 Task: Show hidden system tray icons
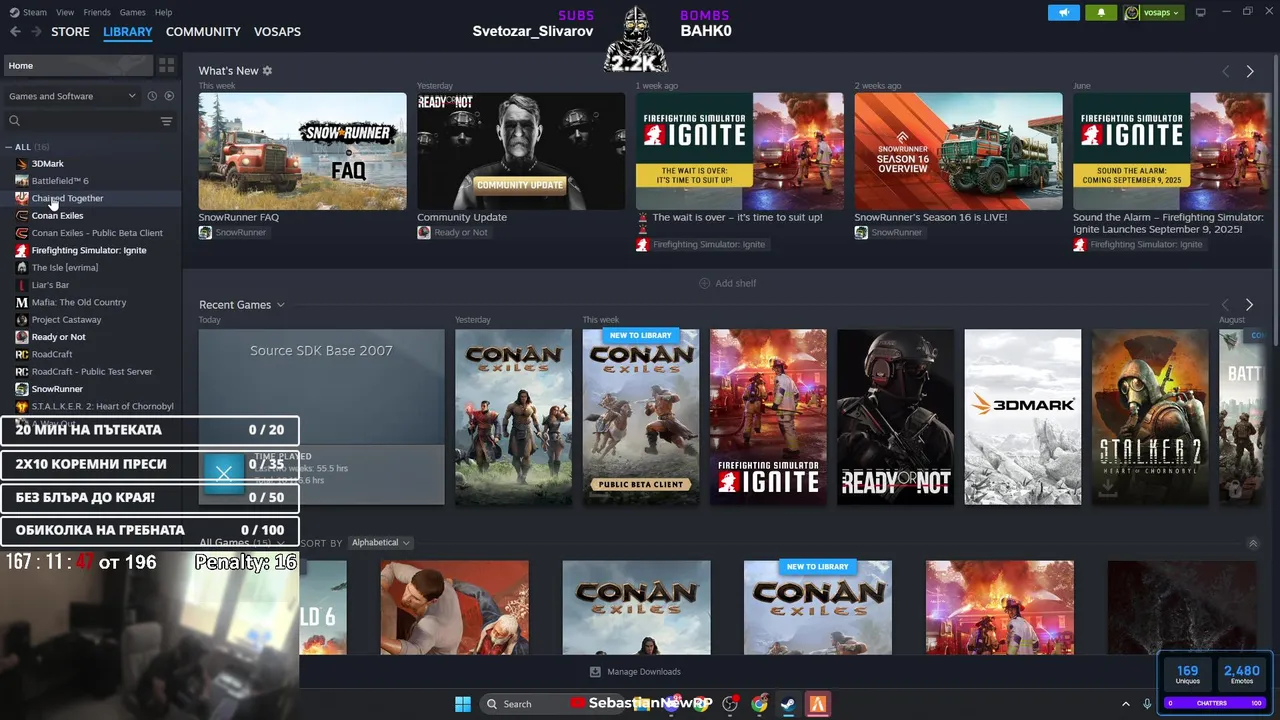click(x=1125, y=704)
